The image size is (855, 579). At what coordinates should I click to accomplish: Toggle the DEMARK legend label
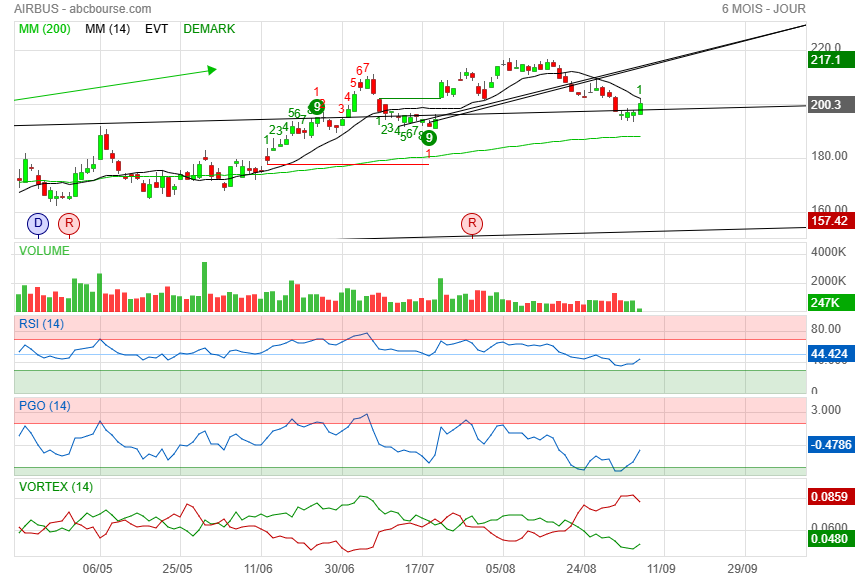(209, 29)
